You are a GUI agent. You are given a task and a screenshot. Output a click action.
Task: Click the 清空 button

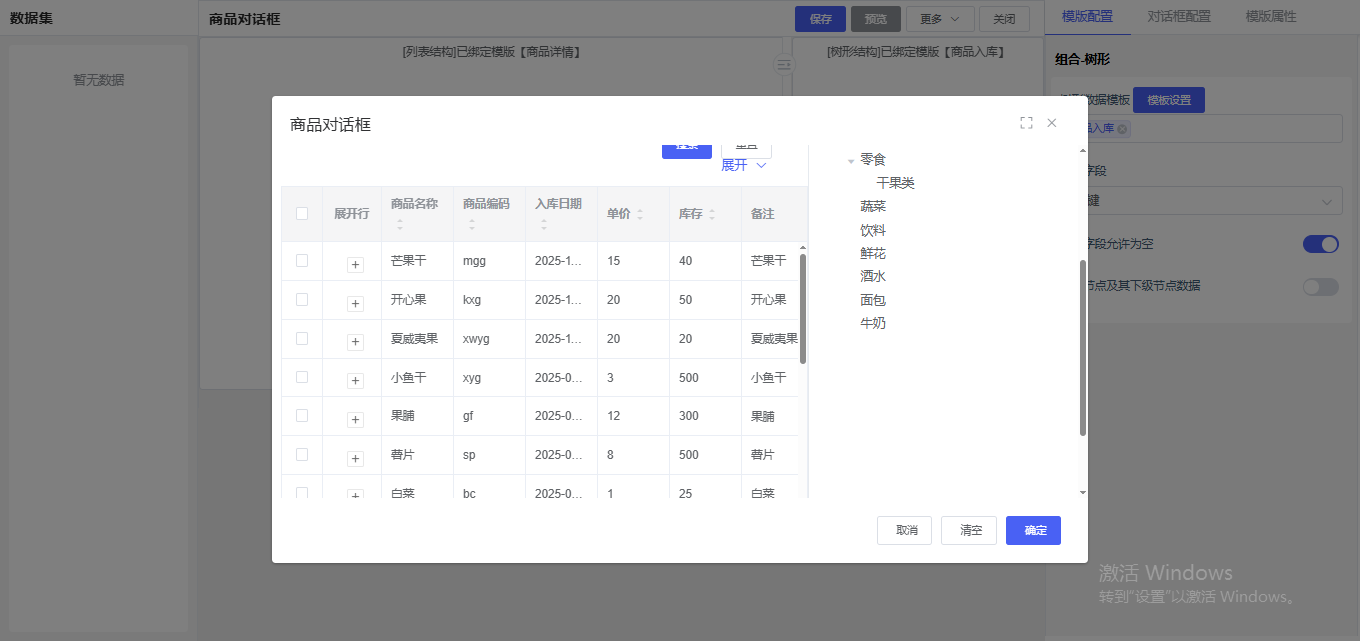[968, 530]
